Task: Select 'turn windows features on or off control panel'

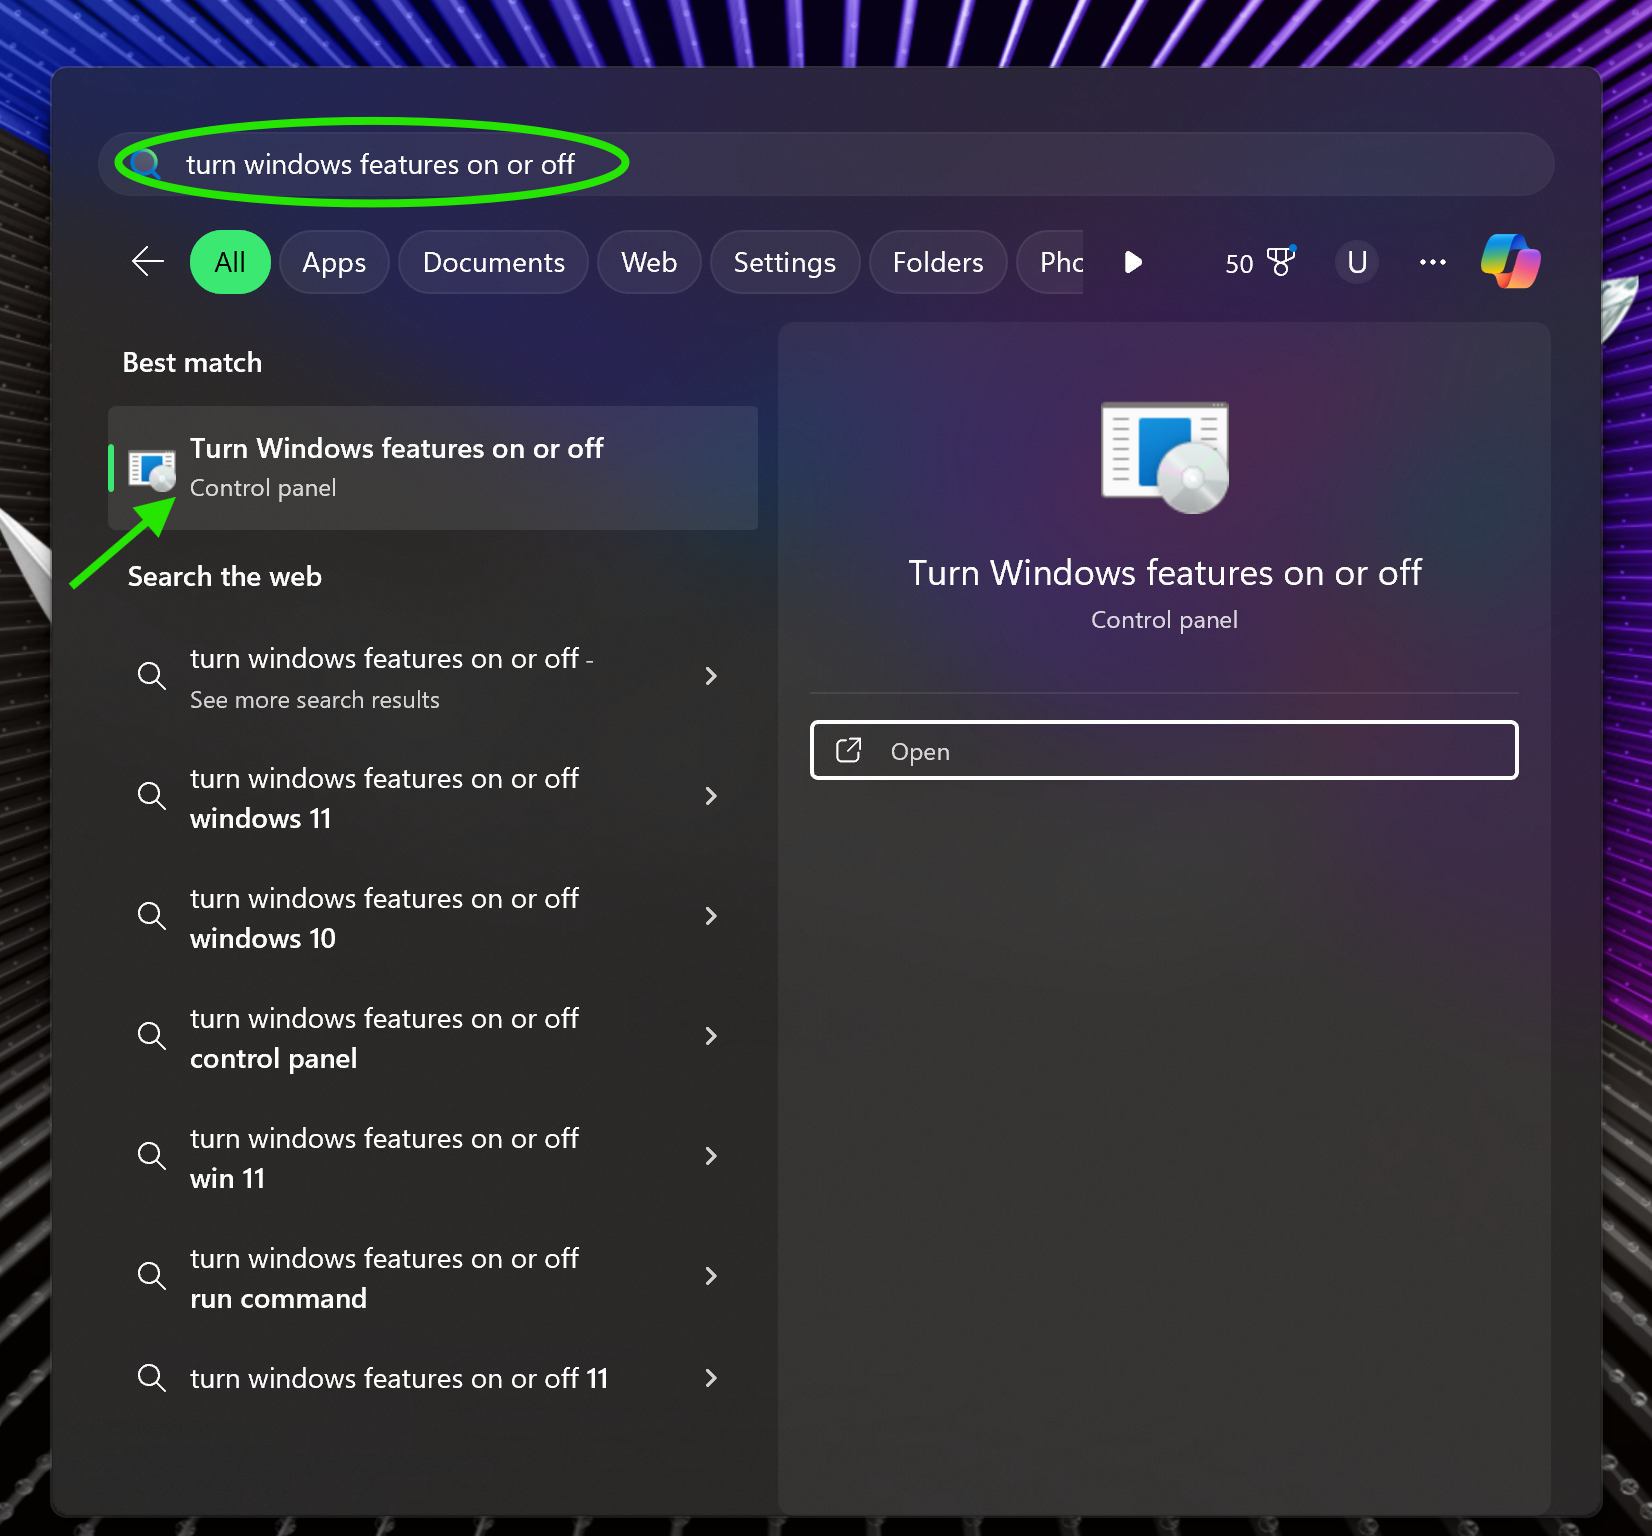Action: 433,1037
